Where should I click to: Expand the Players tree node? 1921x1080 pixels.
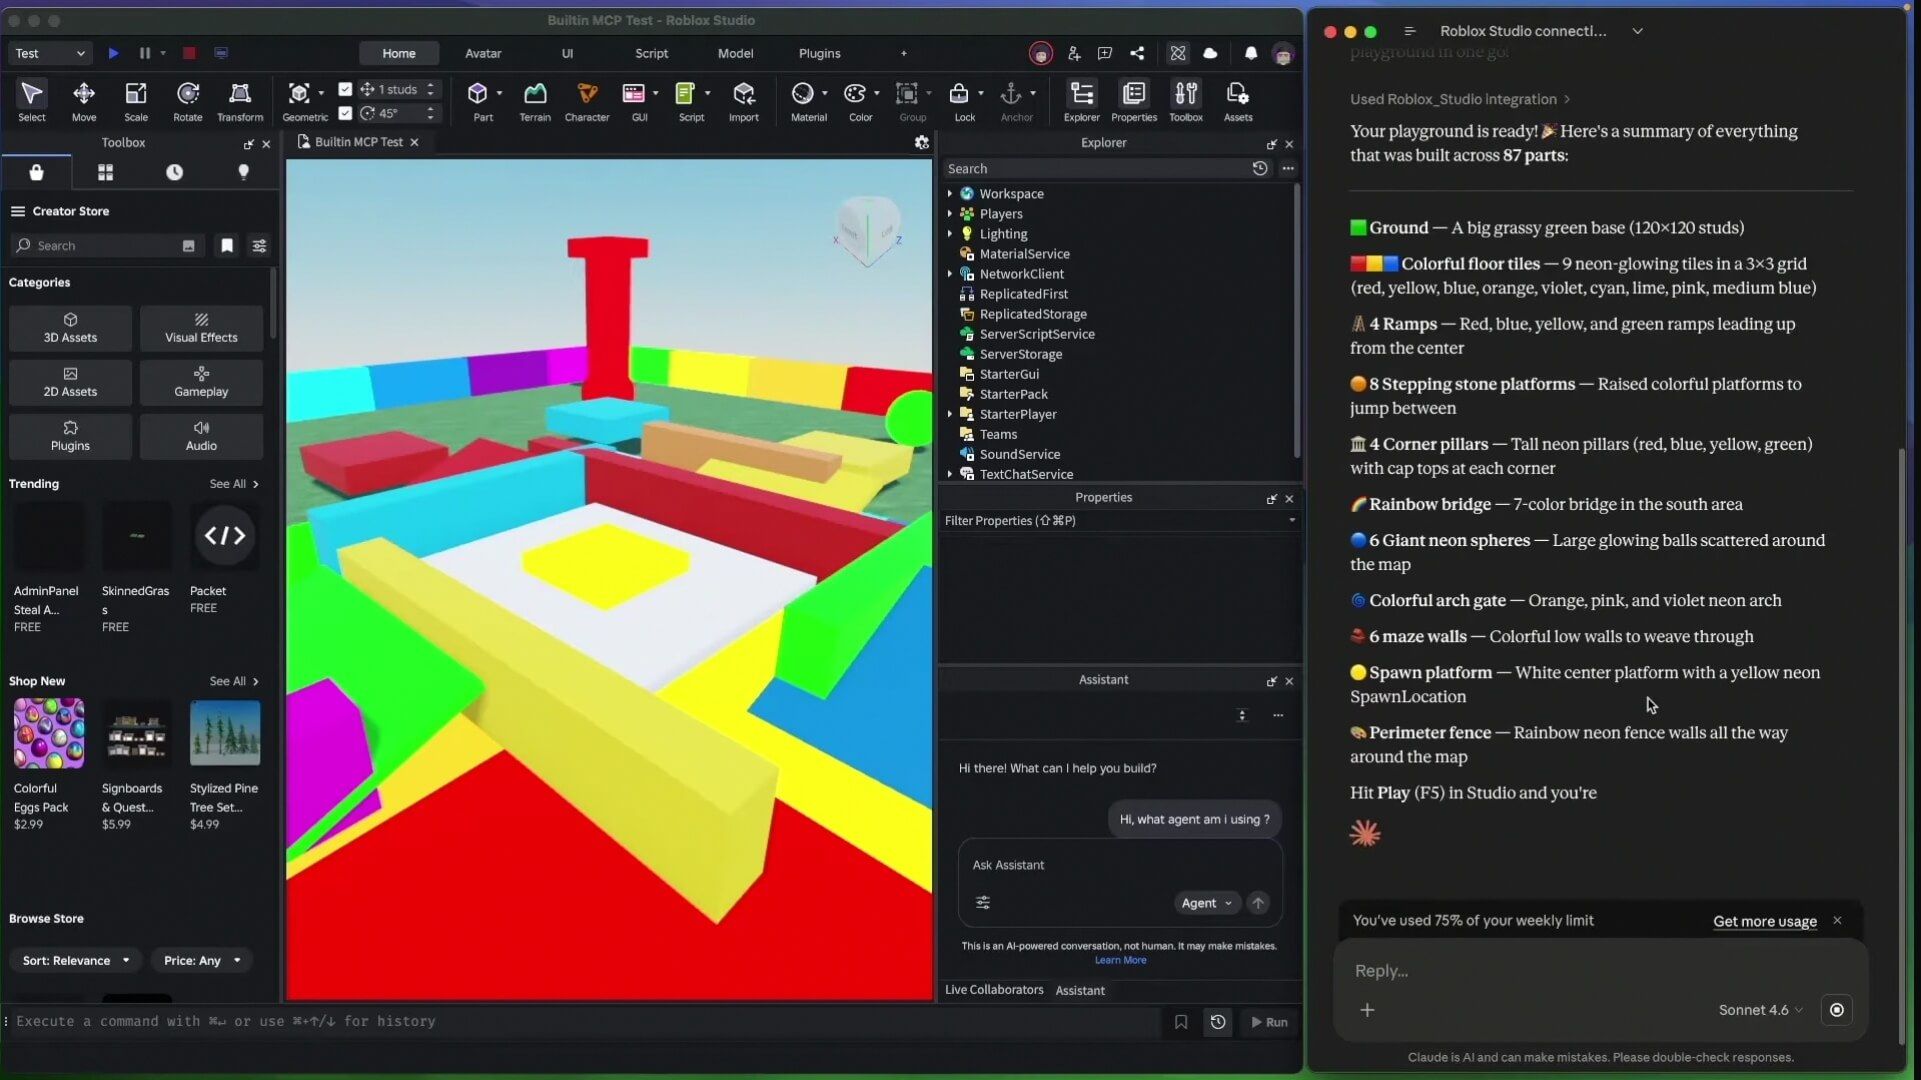(x=950, y=214)
